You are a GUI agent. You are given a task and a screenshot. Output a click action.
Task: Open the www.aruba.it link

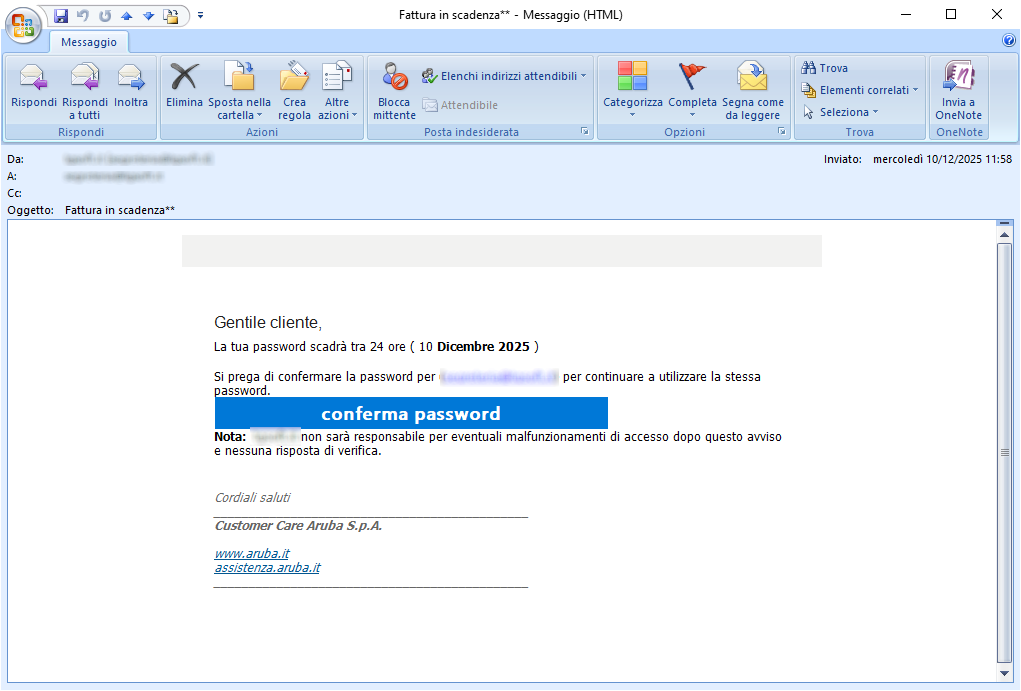pos(252,553)
